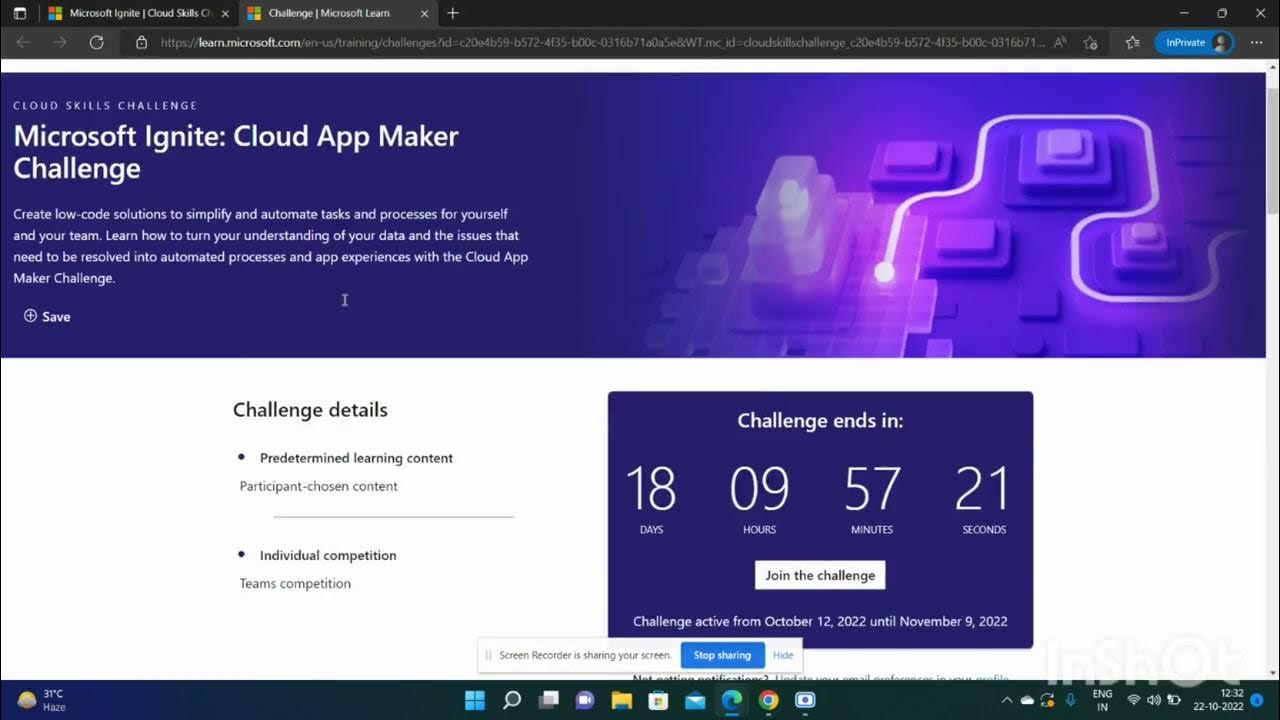Click the 57 minutes countdown value
1280x720 pixels.
872,489
